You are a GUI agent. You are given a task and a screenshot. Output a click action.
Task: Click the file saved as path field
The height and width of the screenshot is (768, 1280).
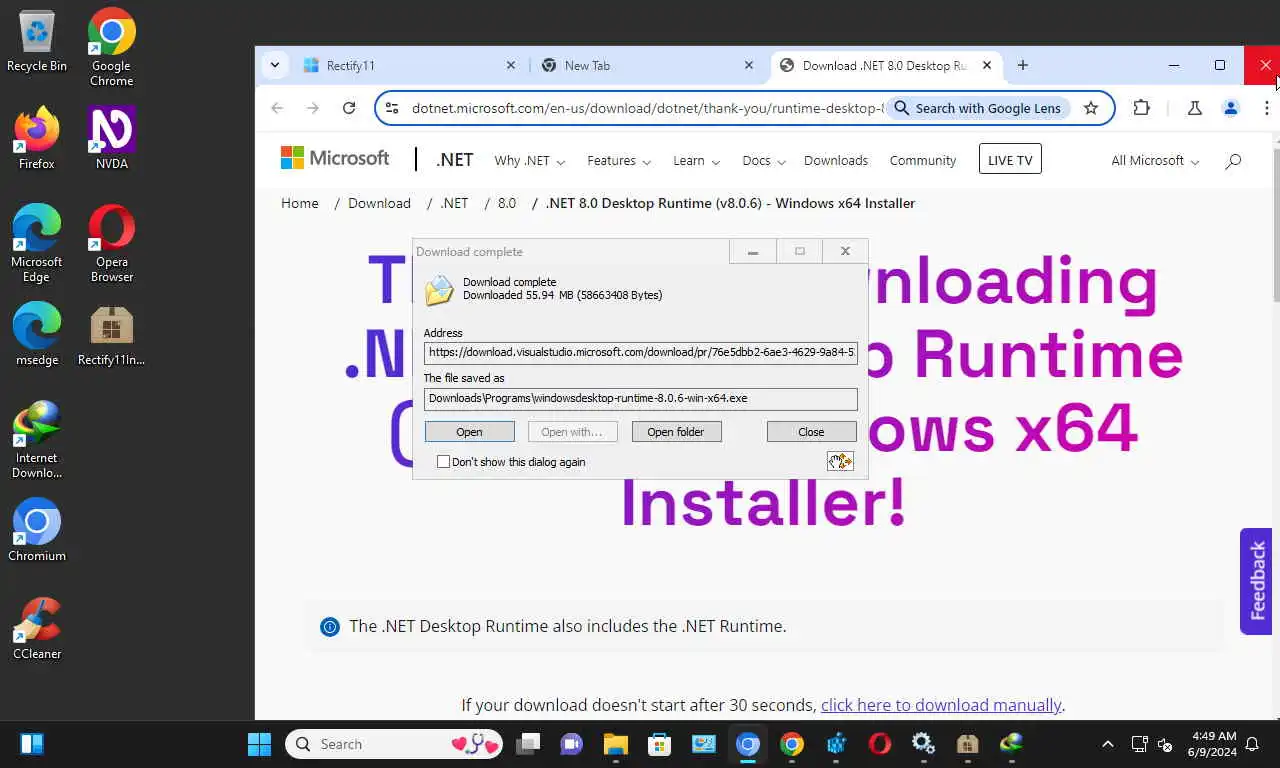640,398
